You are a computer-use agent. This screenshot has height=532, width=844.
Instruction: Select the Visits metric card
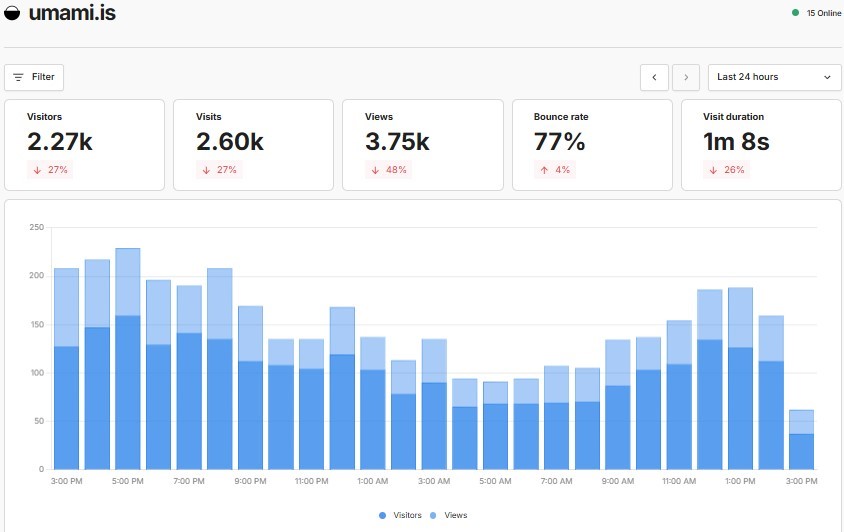[253, 145]
